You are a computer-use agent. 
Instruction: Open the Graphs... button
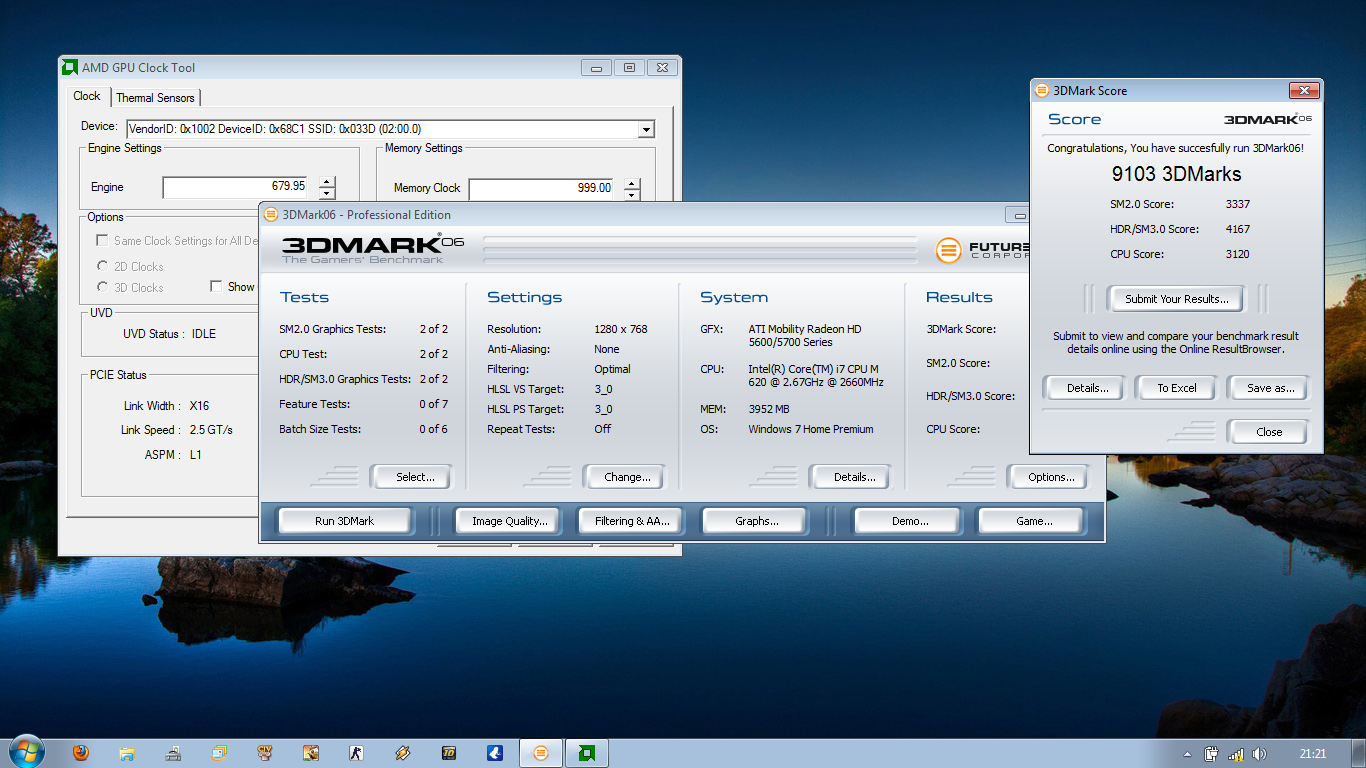click(x=756, y=521)
